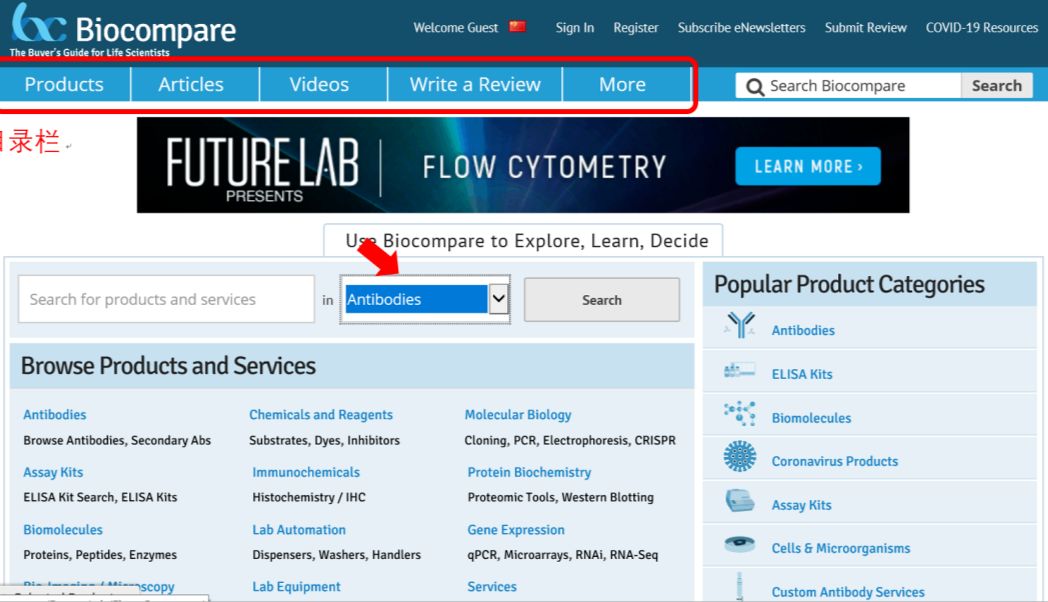Screen dimensions: 1048x602
Task: Open the COVID-19 Resources link
Action: point(981,28)
